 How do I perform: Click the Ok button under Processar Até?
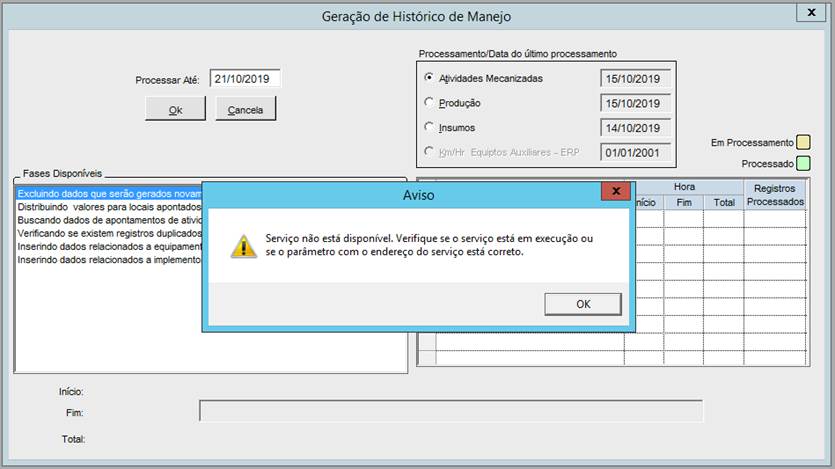[x=175, y=110]
